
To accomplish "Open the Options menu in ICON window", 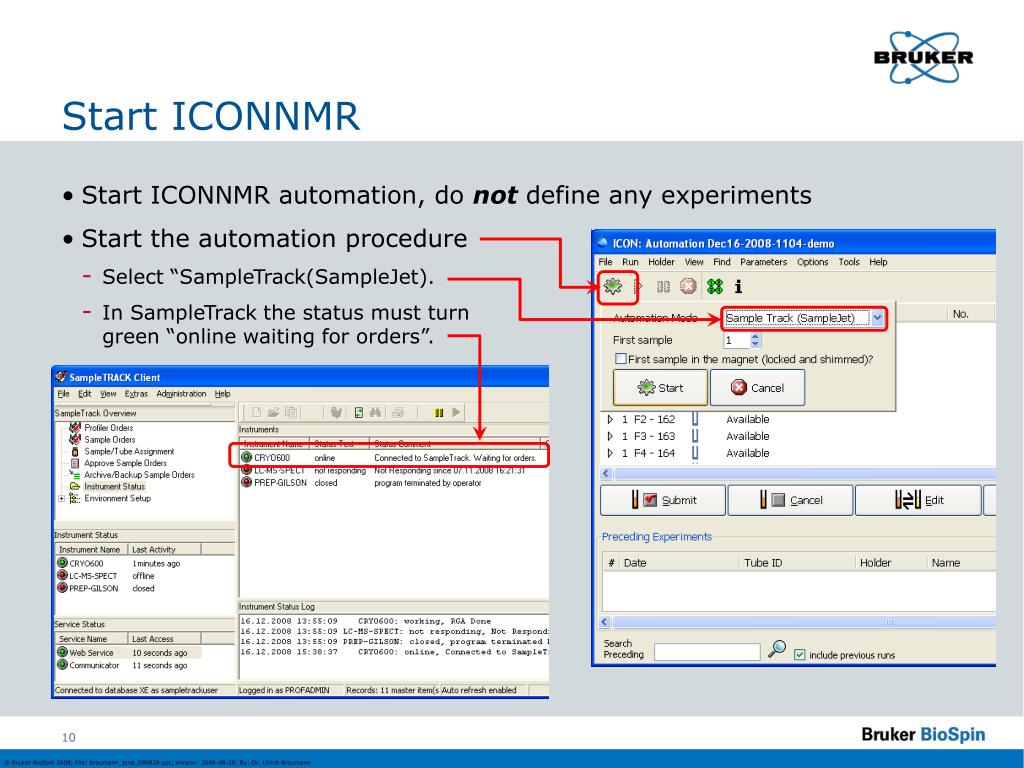I will click(x=812, y=262).
